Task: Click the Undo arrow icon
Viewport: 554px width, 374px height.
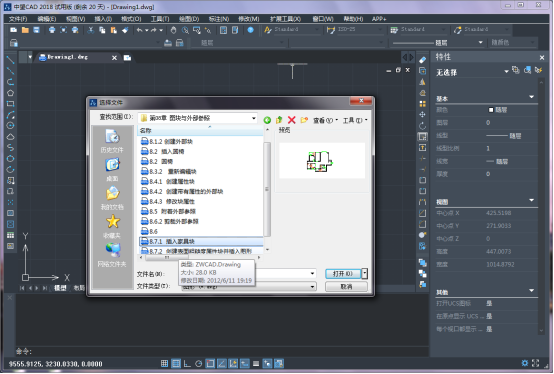Action: (140, 30)
